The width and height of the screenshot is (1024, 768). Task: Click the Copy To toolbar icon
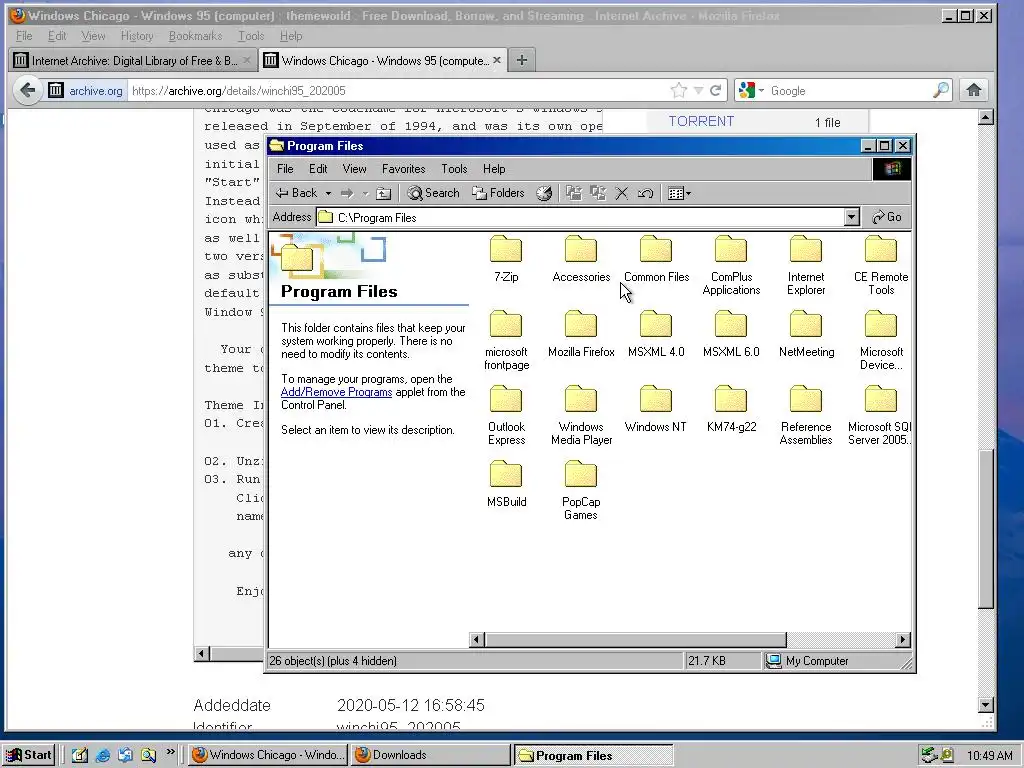click(x=598, y=193)
